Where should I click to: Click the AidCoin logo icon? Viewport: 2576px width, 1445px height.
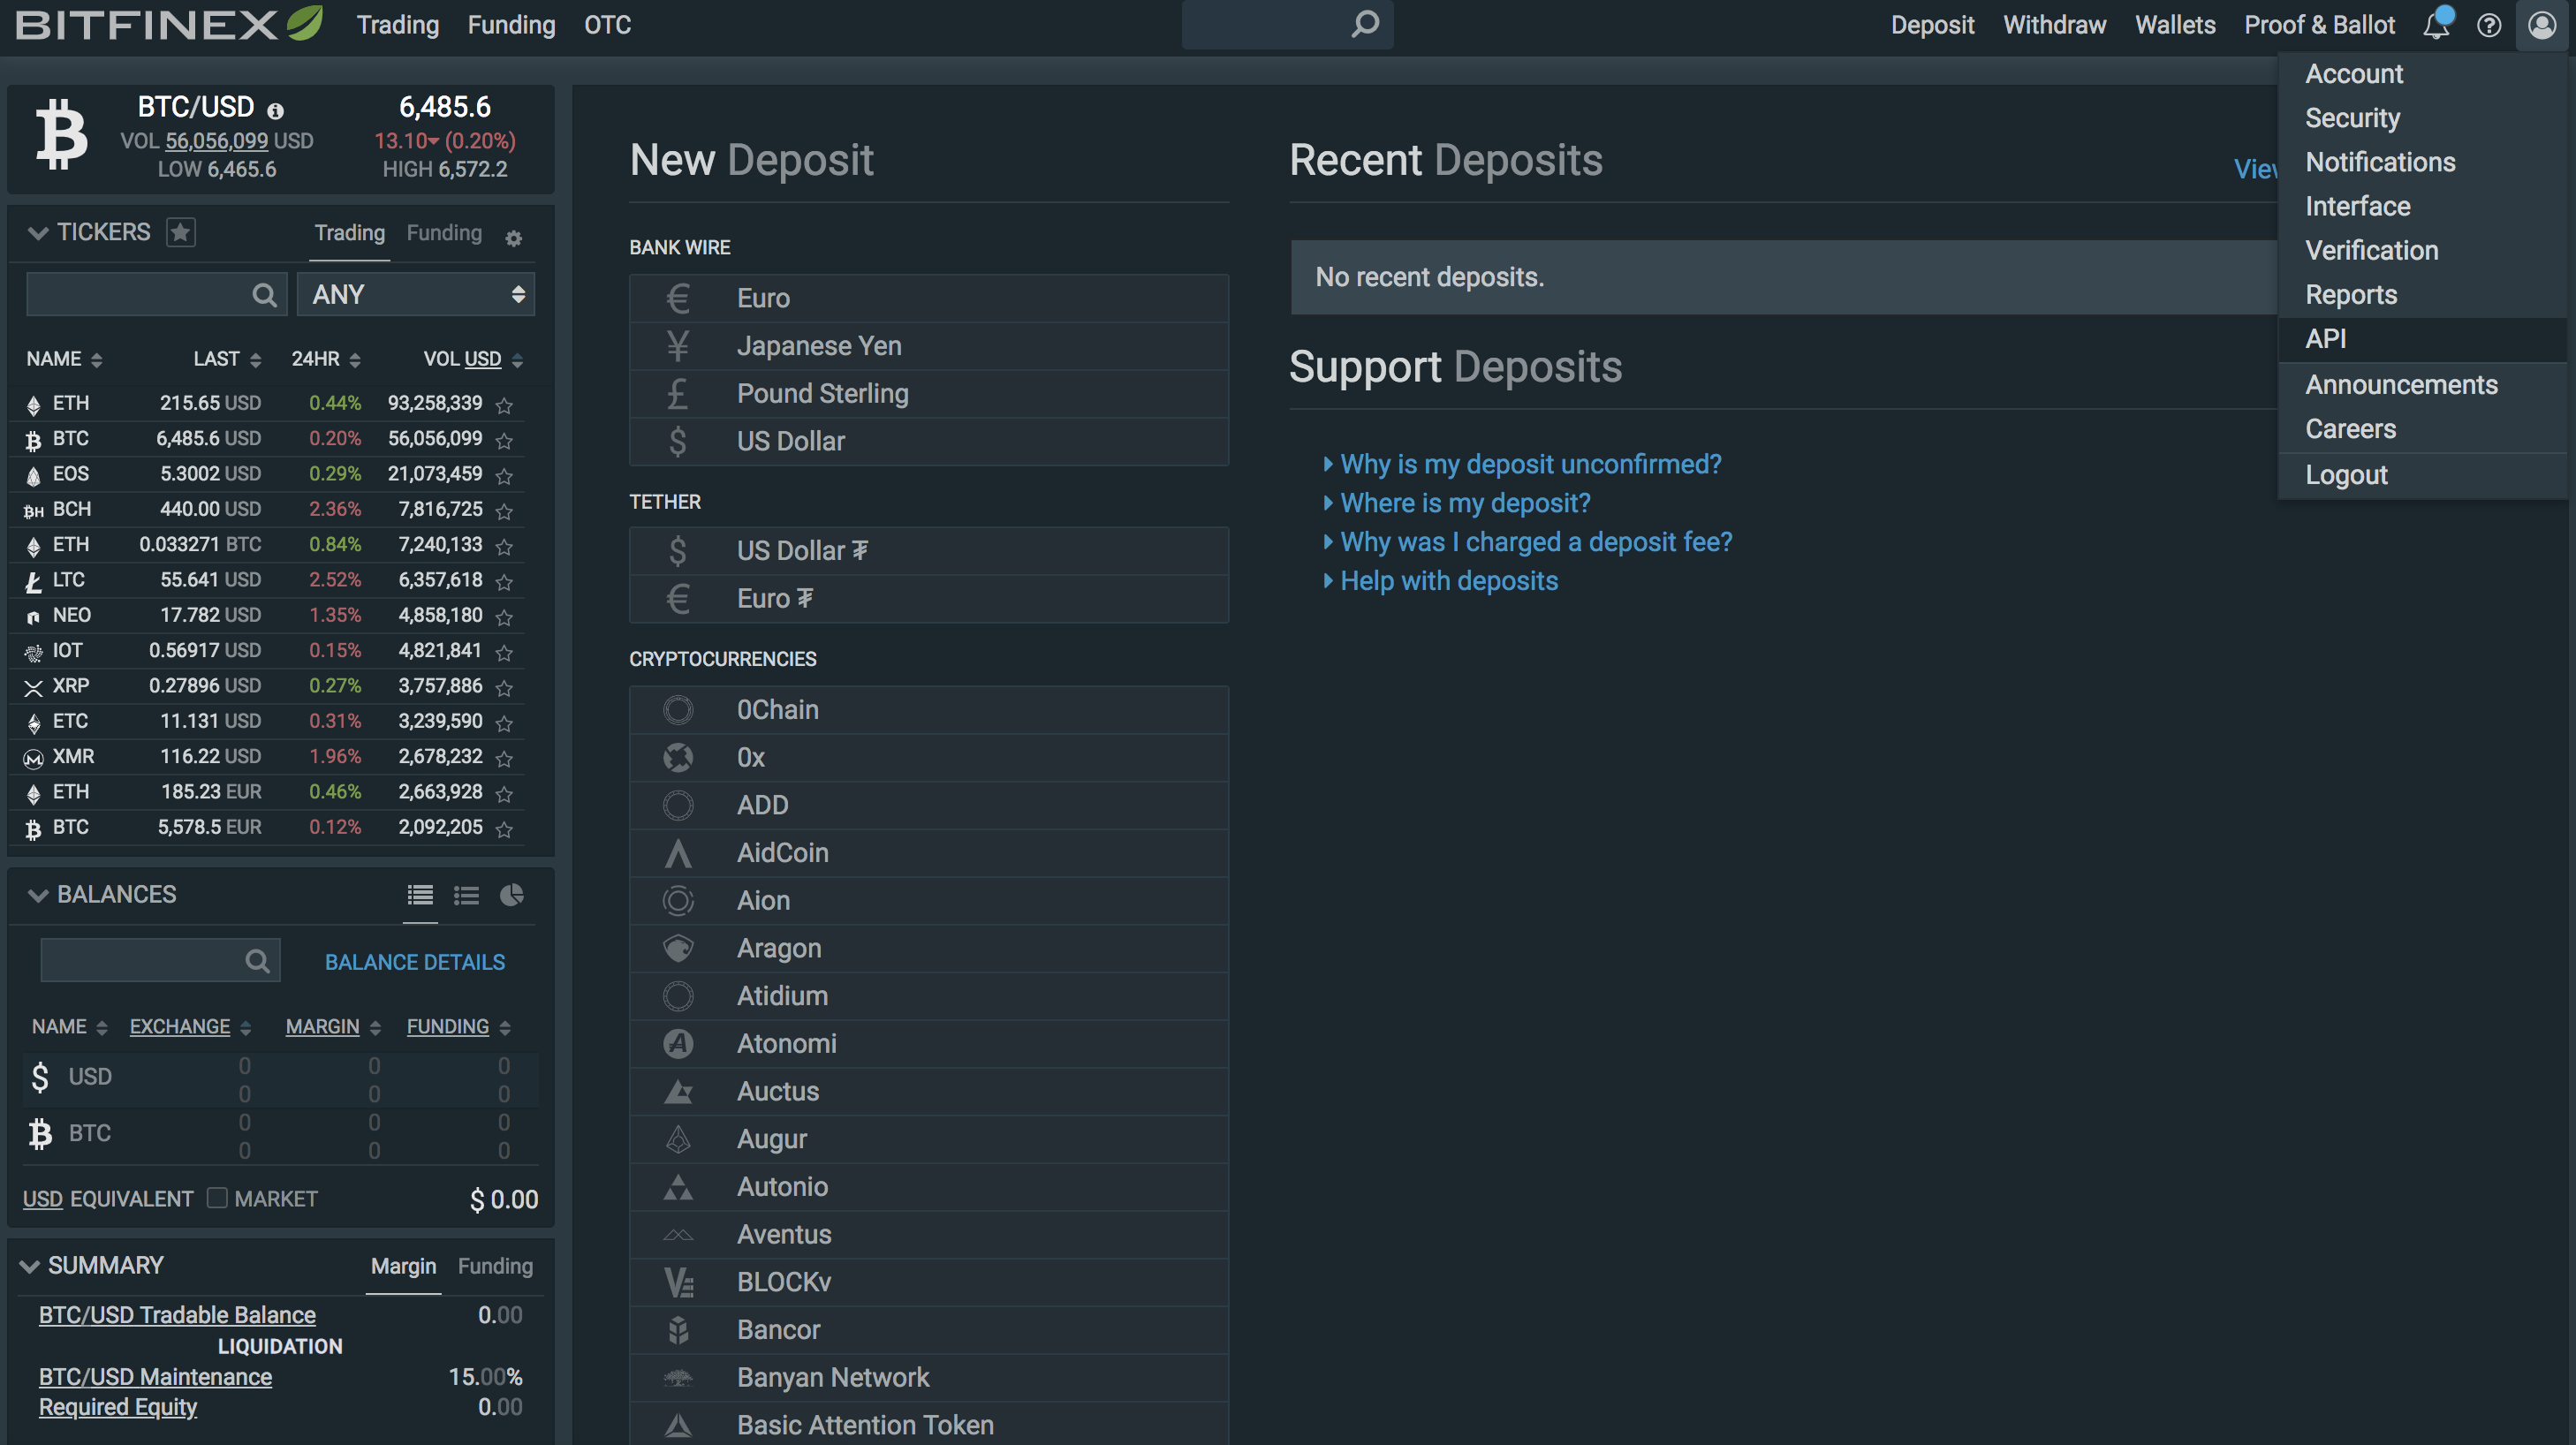pyautogui.click(x=678, y=853)
